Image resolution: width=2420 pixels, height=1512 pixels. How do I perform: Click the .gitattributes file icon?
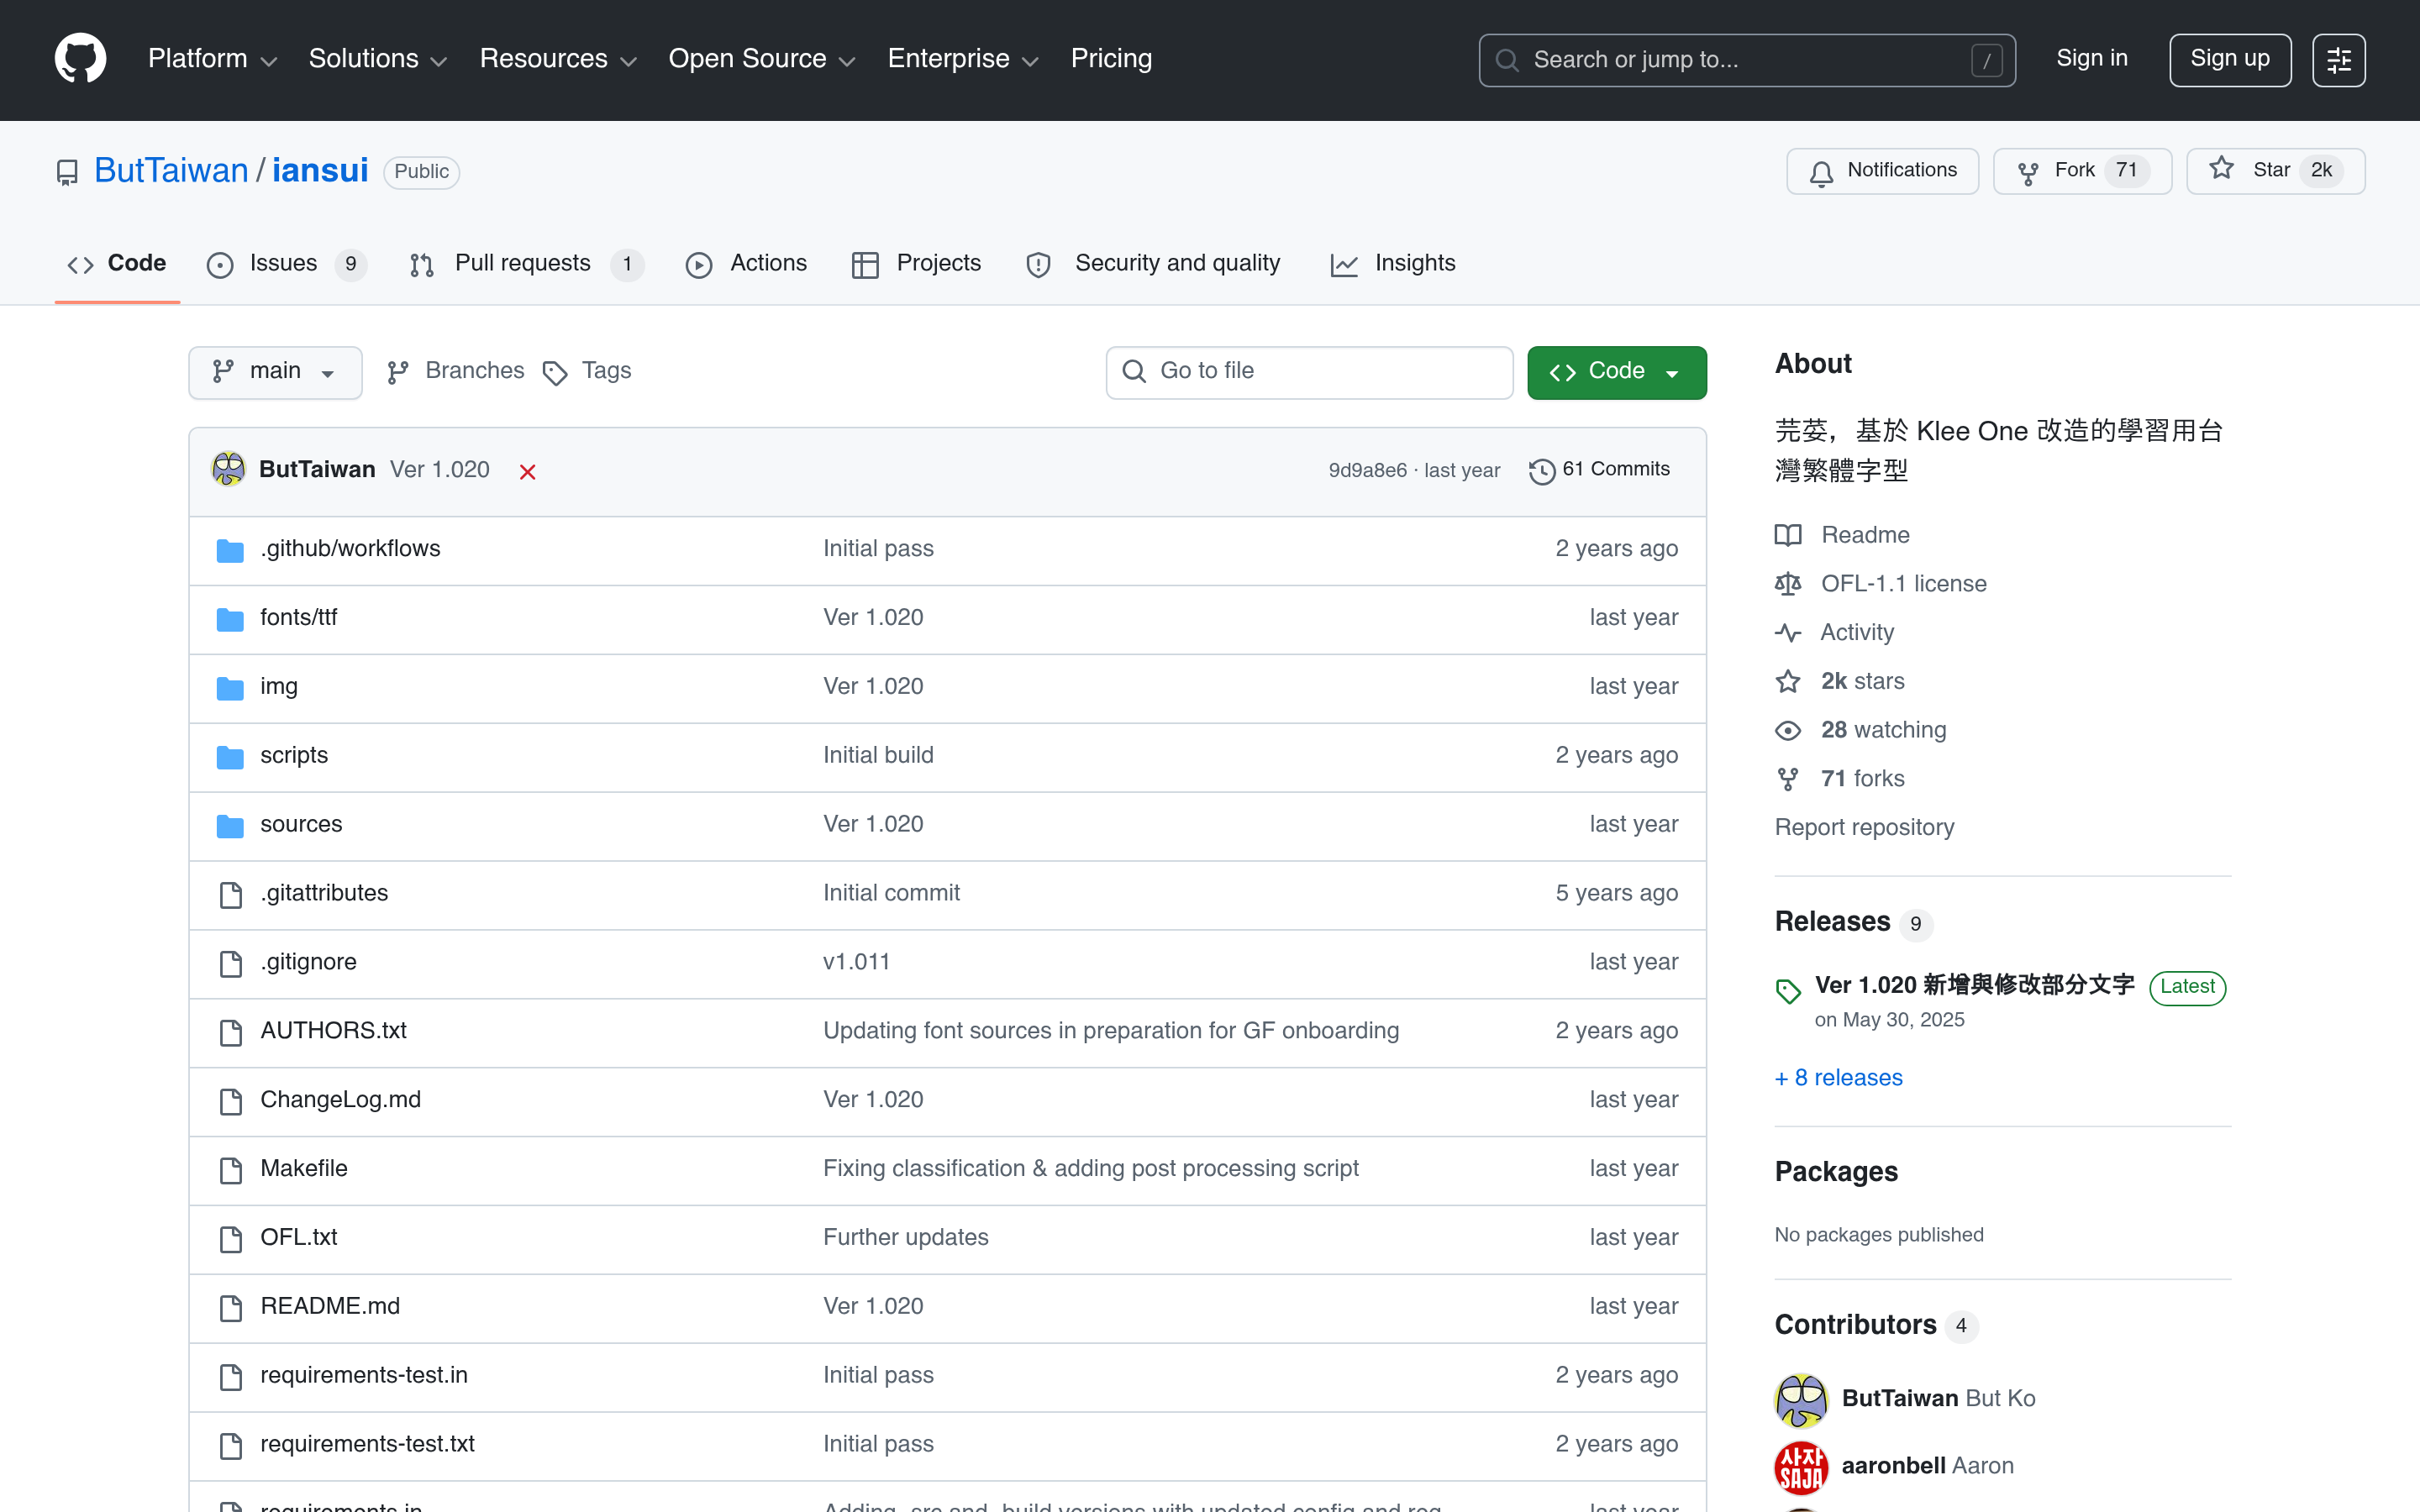pyautogui.click(x=231, y=894)
